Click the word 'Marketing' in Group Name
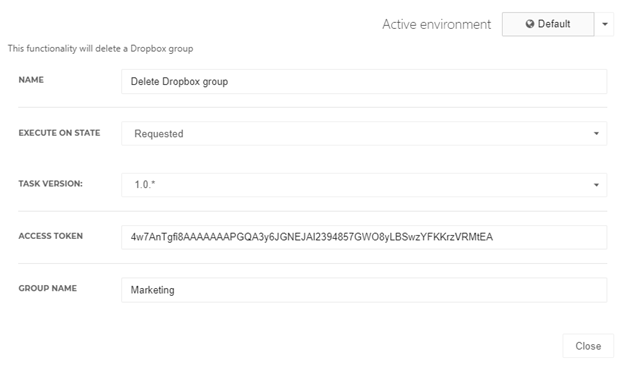 [152, 290]
